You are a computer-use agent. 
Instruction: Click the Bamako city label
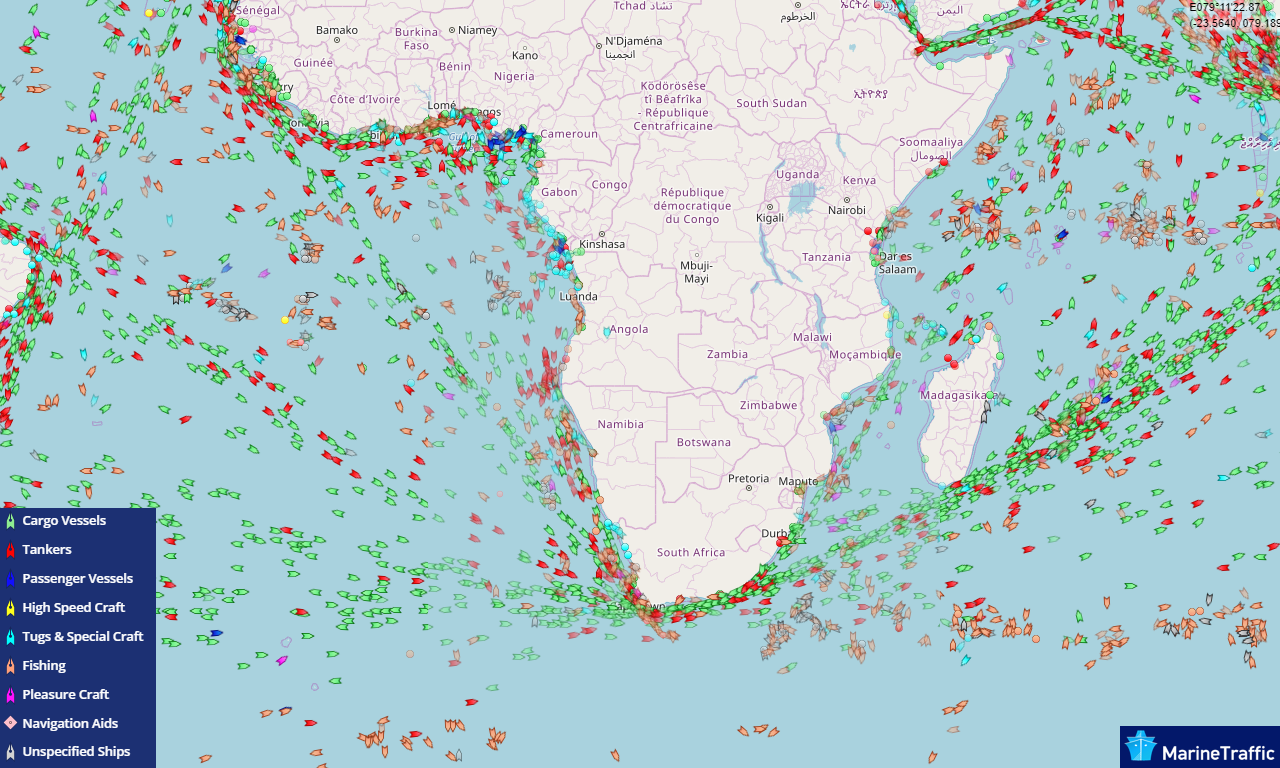pyautogui.click(x=337, y=30)
